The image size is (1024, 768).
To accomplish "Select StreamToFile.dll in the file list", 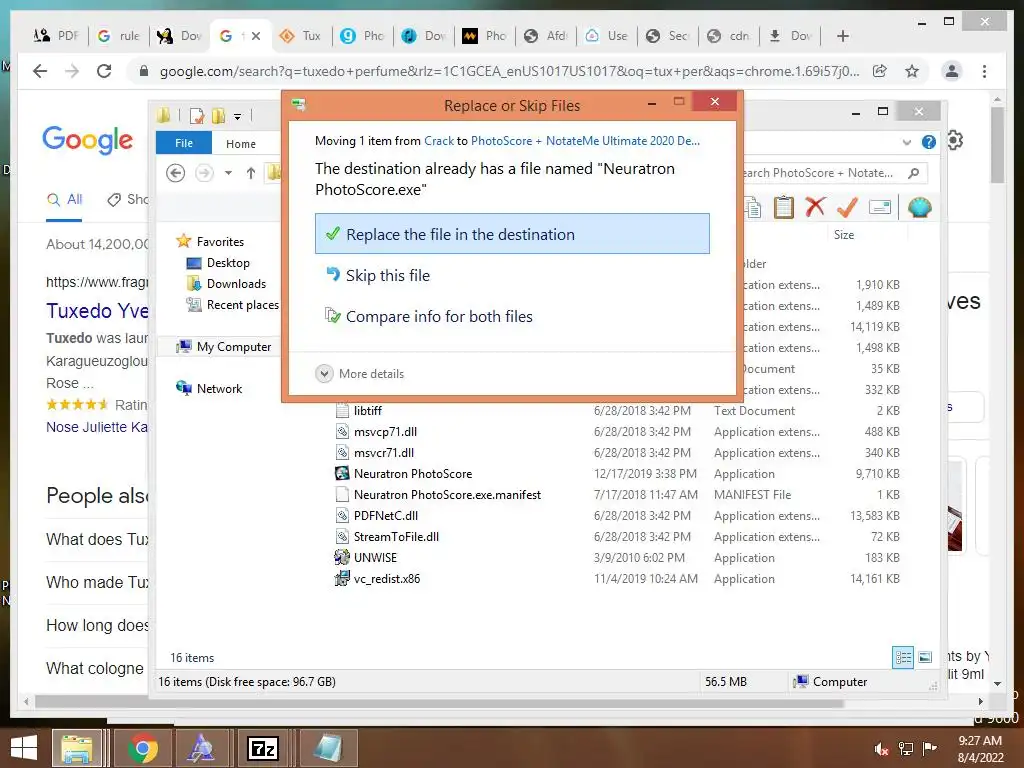I will [x=396, y=536].
